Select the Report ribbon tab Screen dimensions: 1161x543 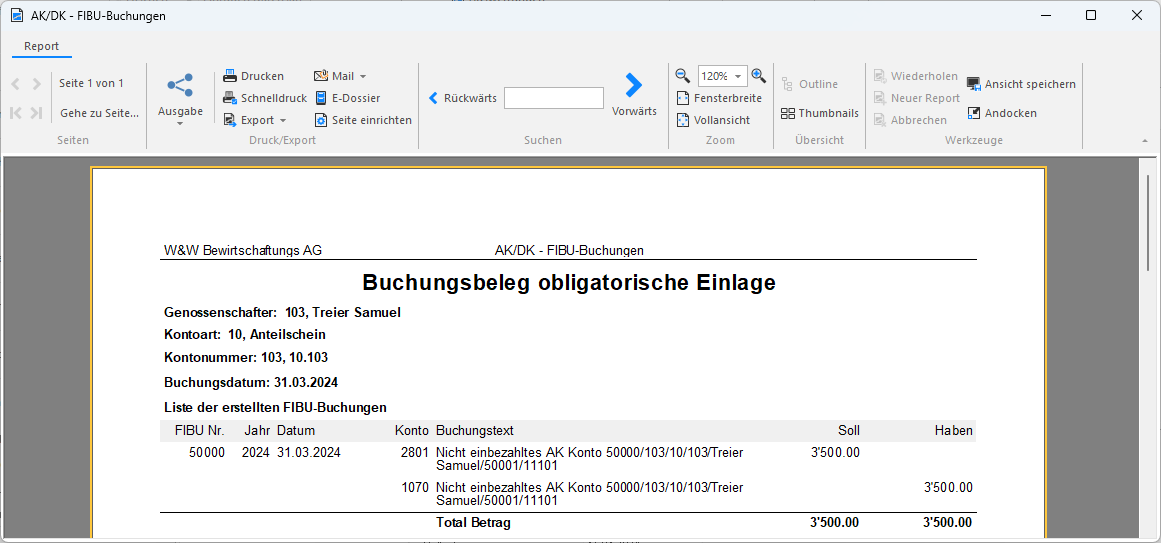tap(41, 46)
